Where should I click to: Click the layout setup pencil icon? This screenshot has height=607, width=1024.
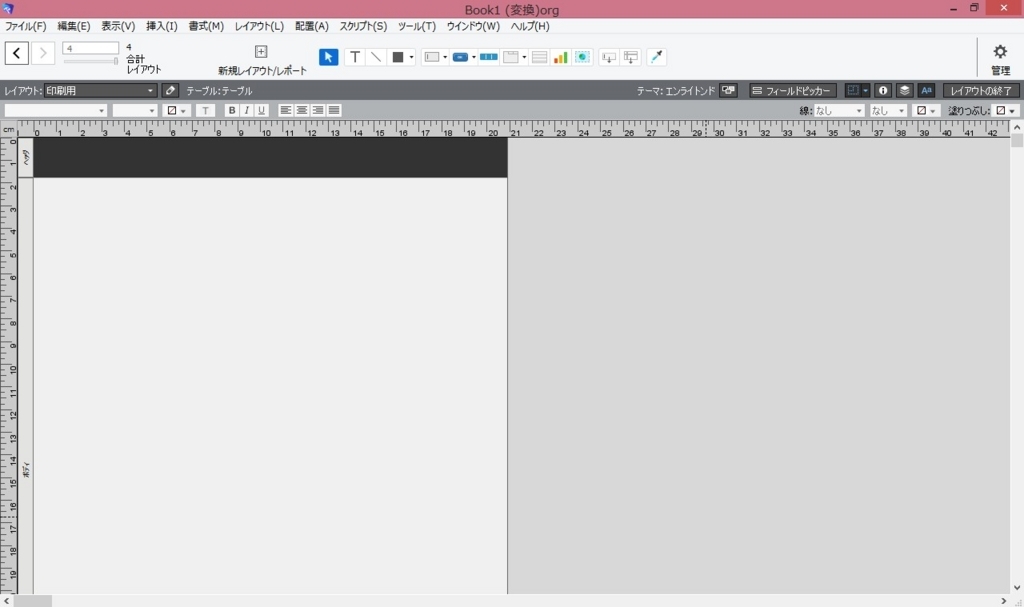170,91
